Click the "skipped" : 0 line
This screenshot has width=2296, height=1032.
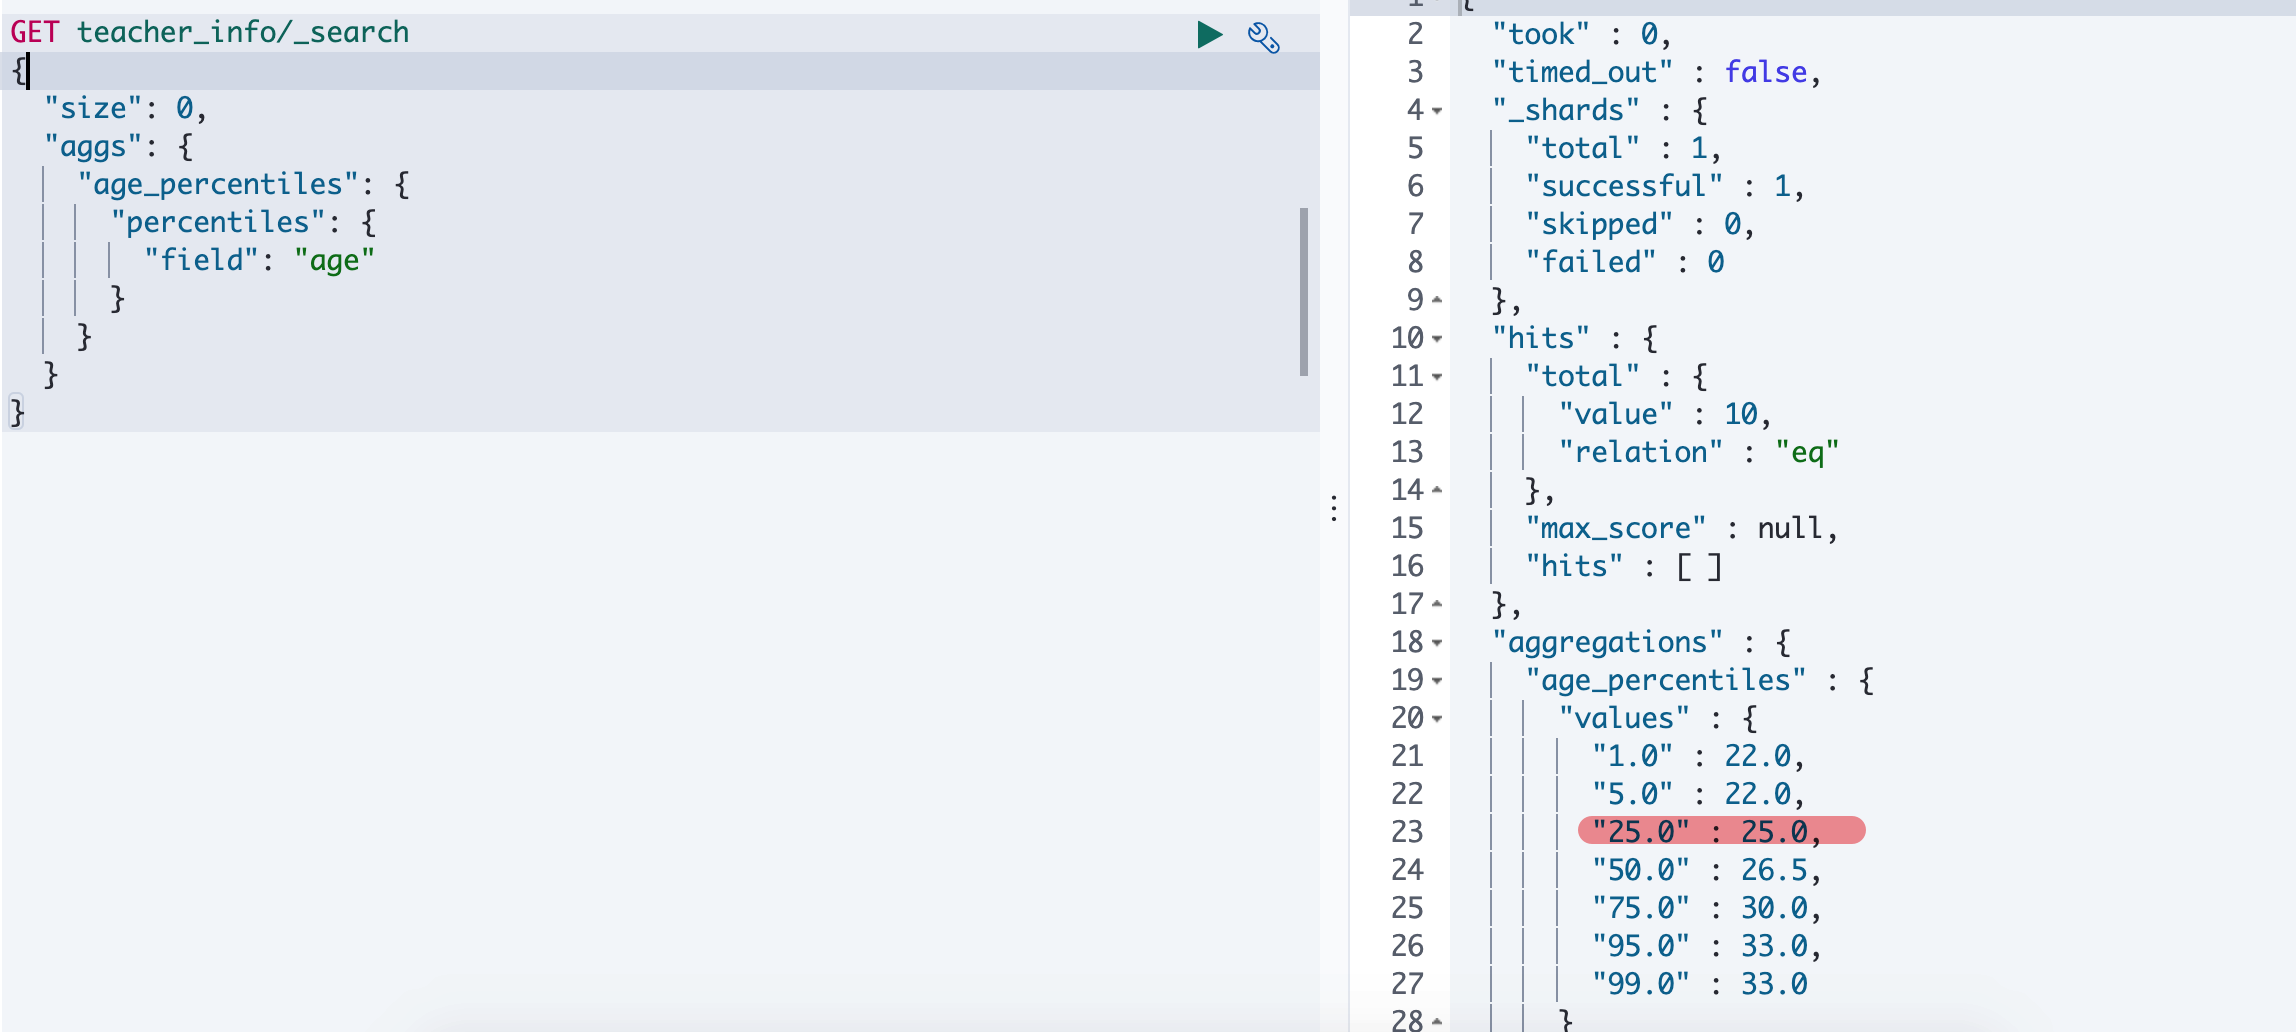click(x=1640, y=224)
